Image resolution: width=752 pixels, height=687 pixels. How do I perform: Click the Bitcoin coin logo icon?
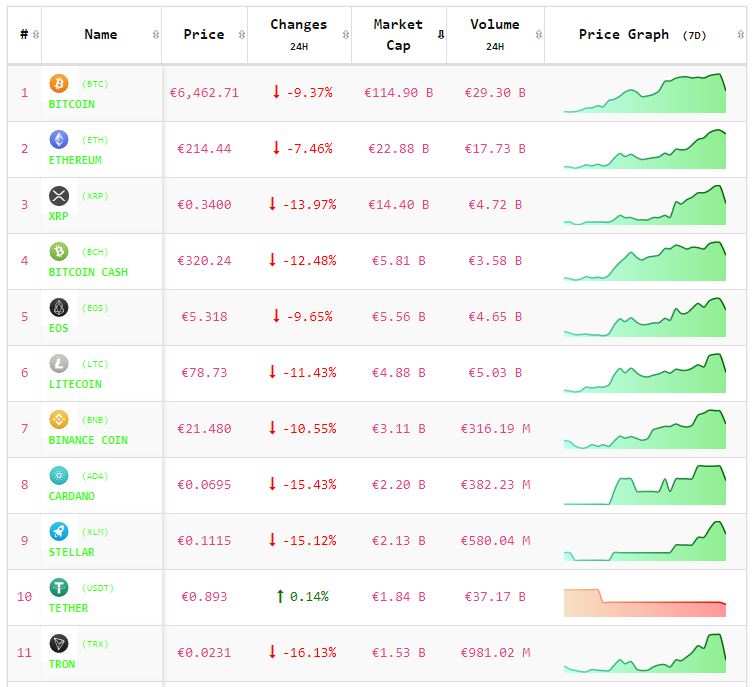[x=59, y=84]
